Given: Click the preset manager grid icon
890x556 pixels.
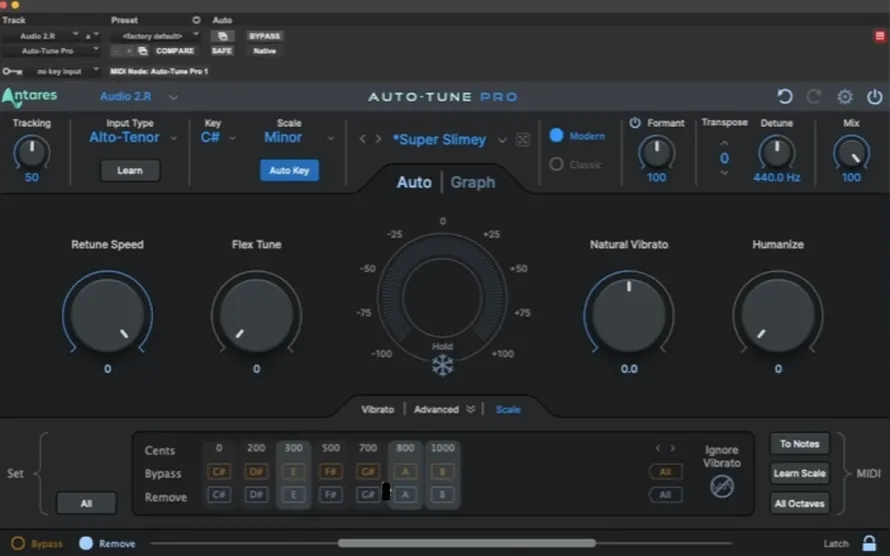Looking at the screenshot, I should 522,140.
